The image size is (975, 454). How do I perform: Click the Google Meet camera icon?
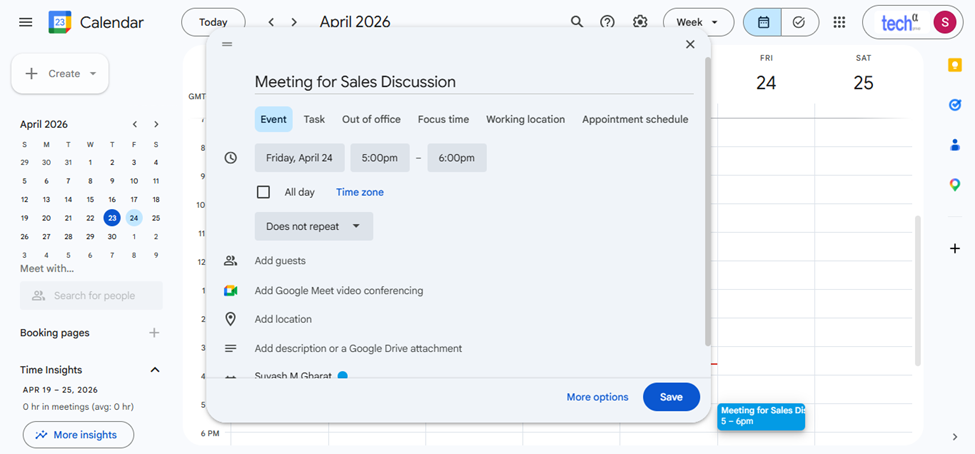click(x=231, y=290)
